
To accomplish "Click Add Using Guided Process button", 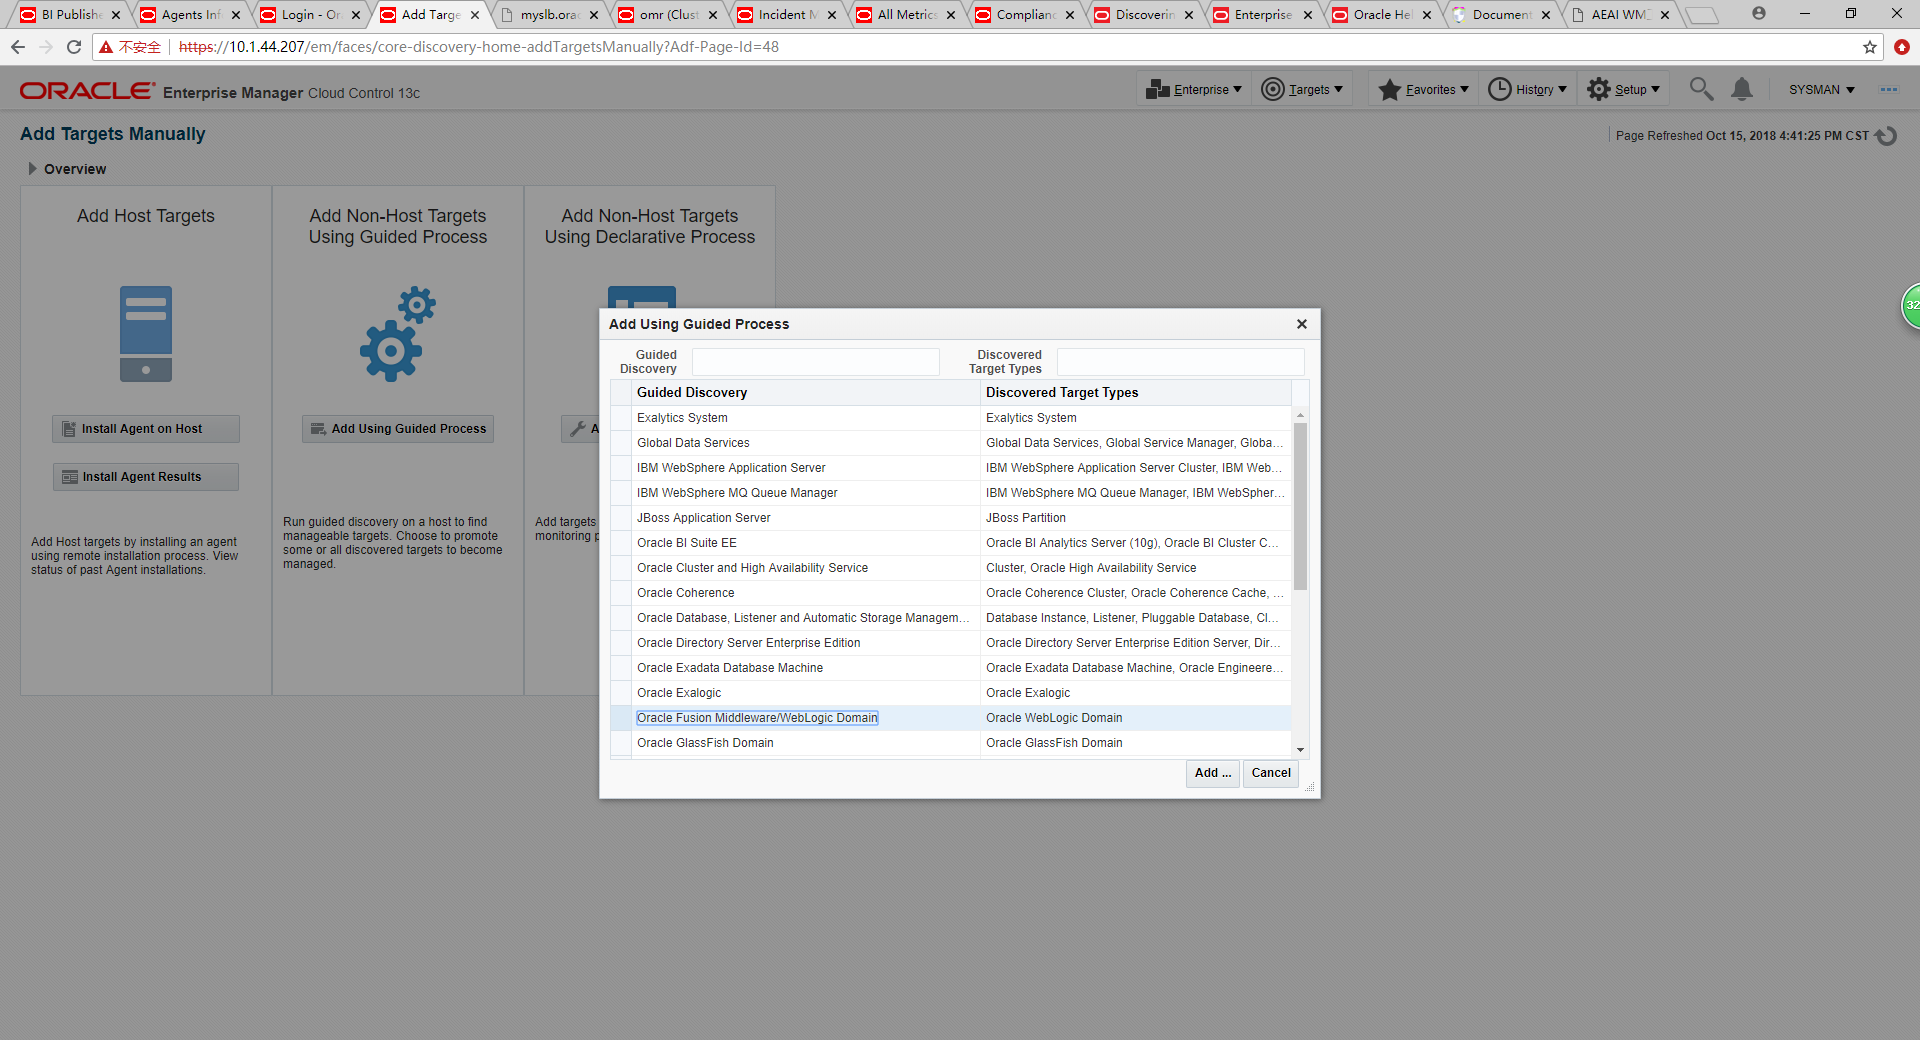I will (398, 429).
